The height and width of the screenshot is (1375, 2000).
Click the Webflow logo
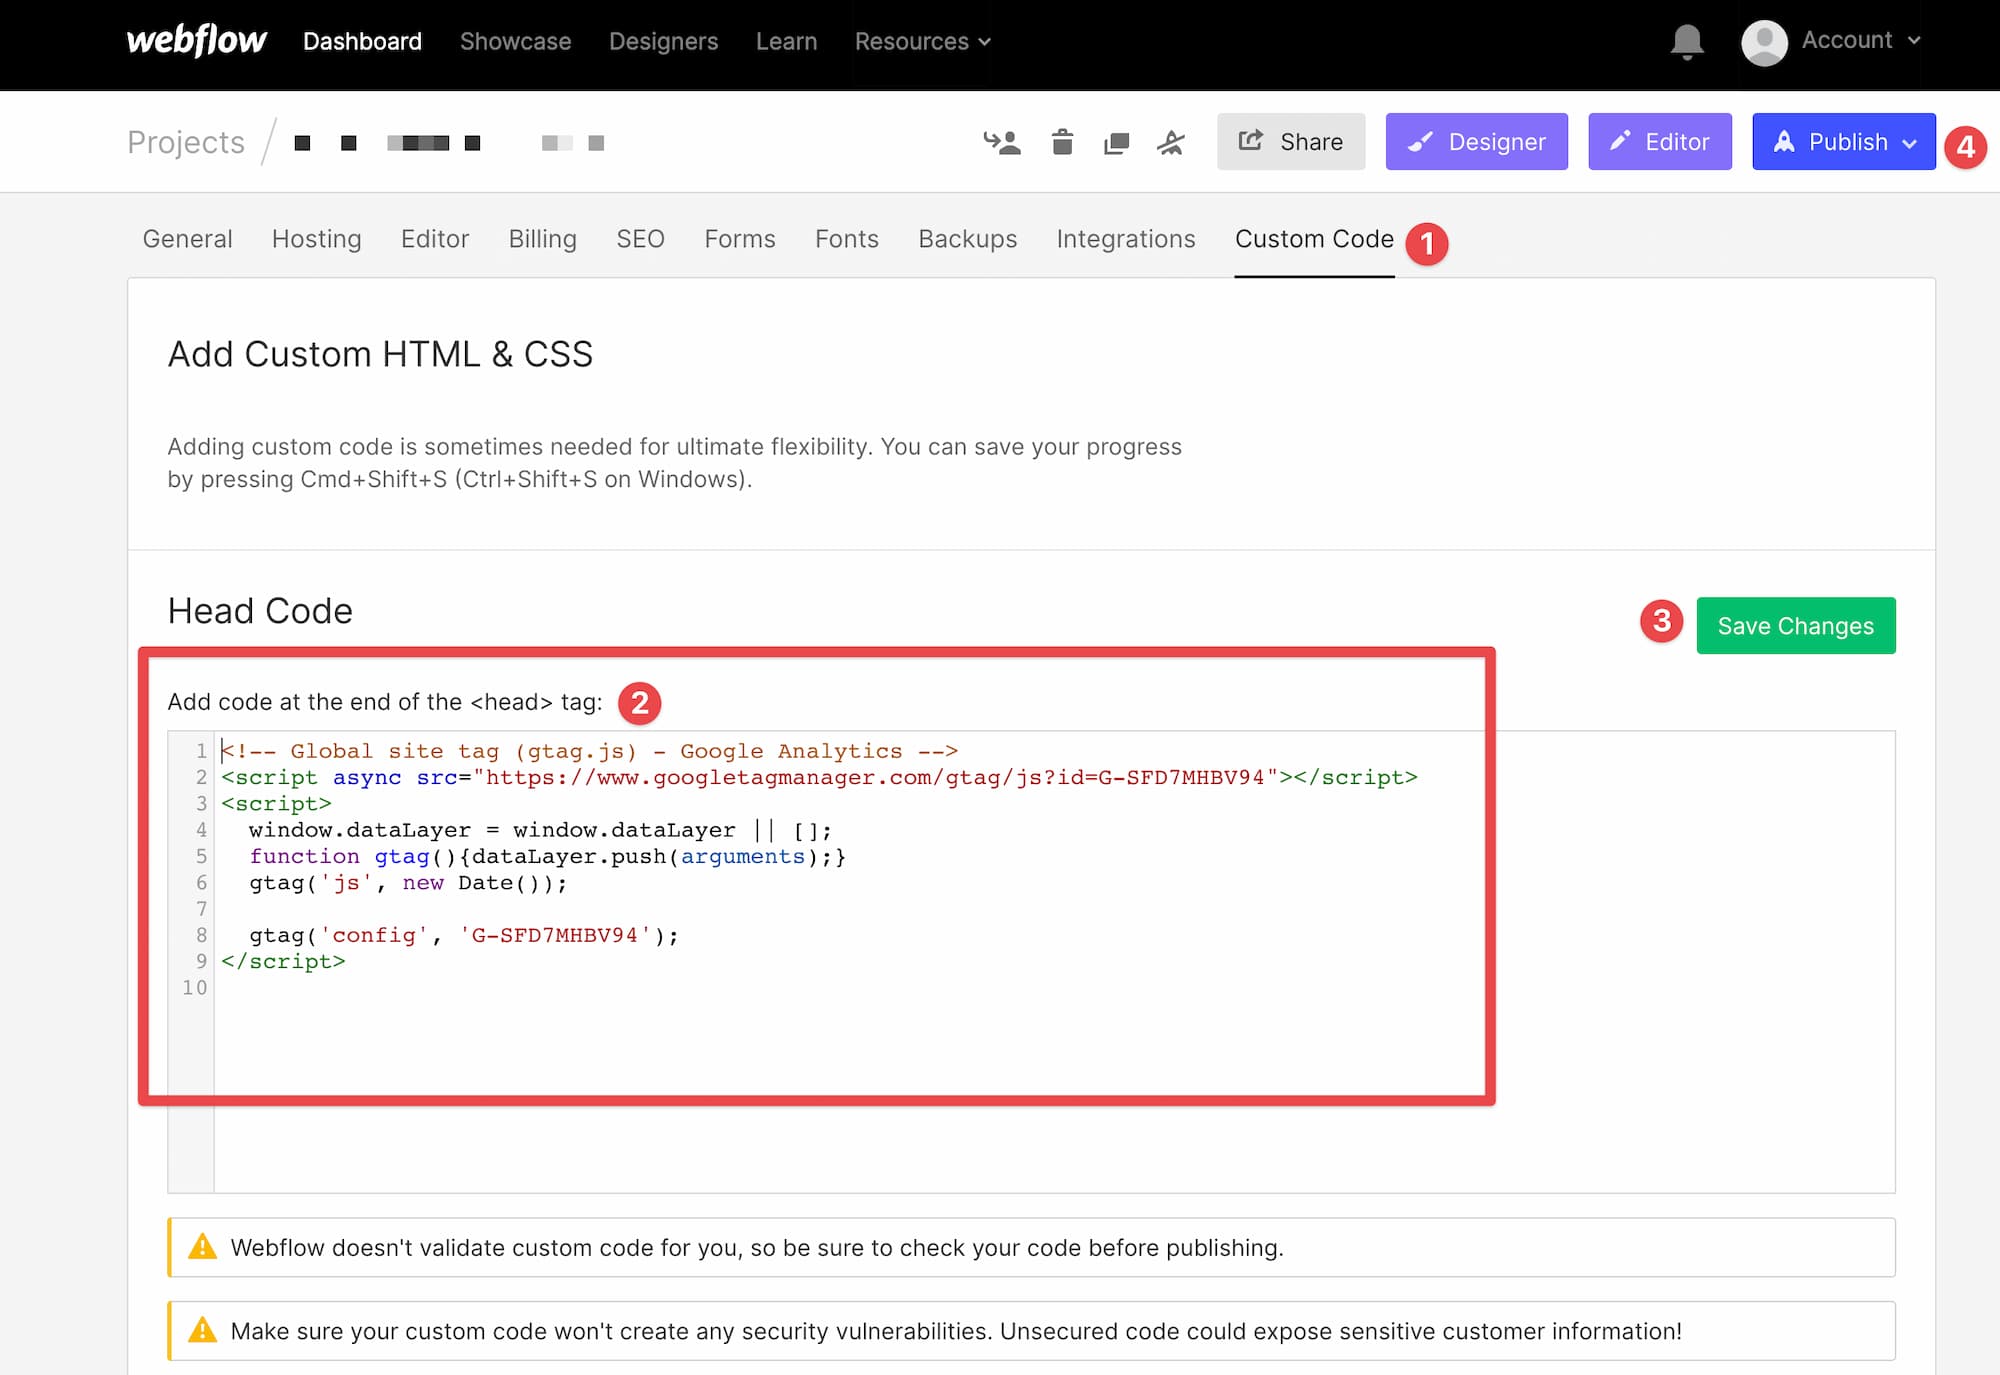click(196, 40)
